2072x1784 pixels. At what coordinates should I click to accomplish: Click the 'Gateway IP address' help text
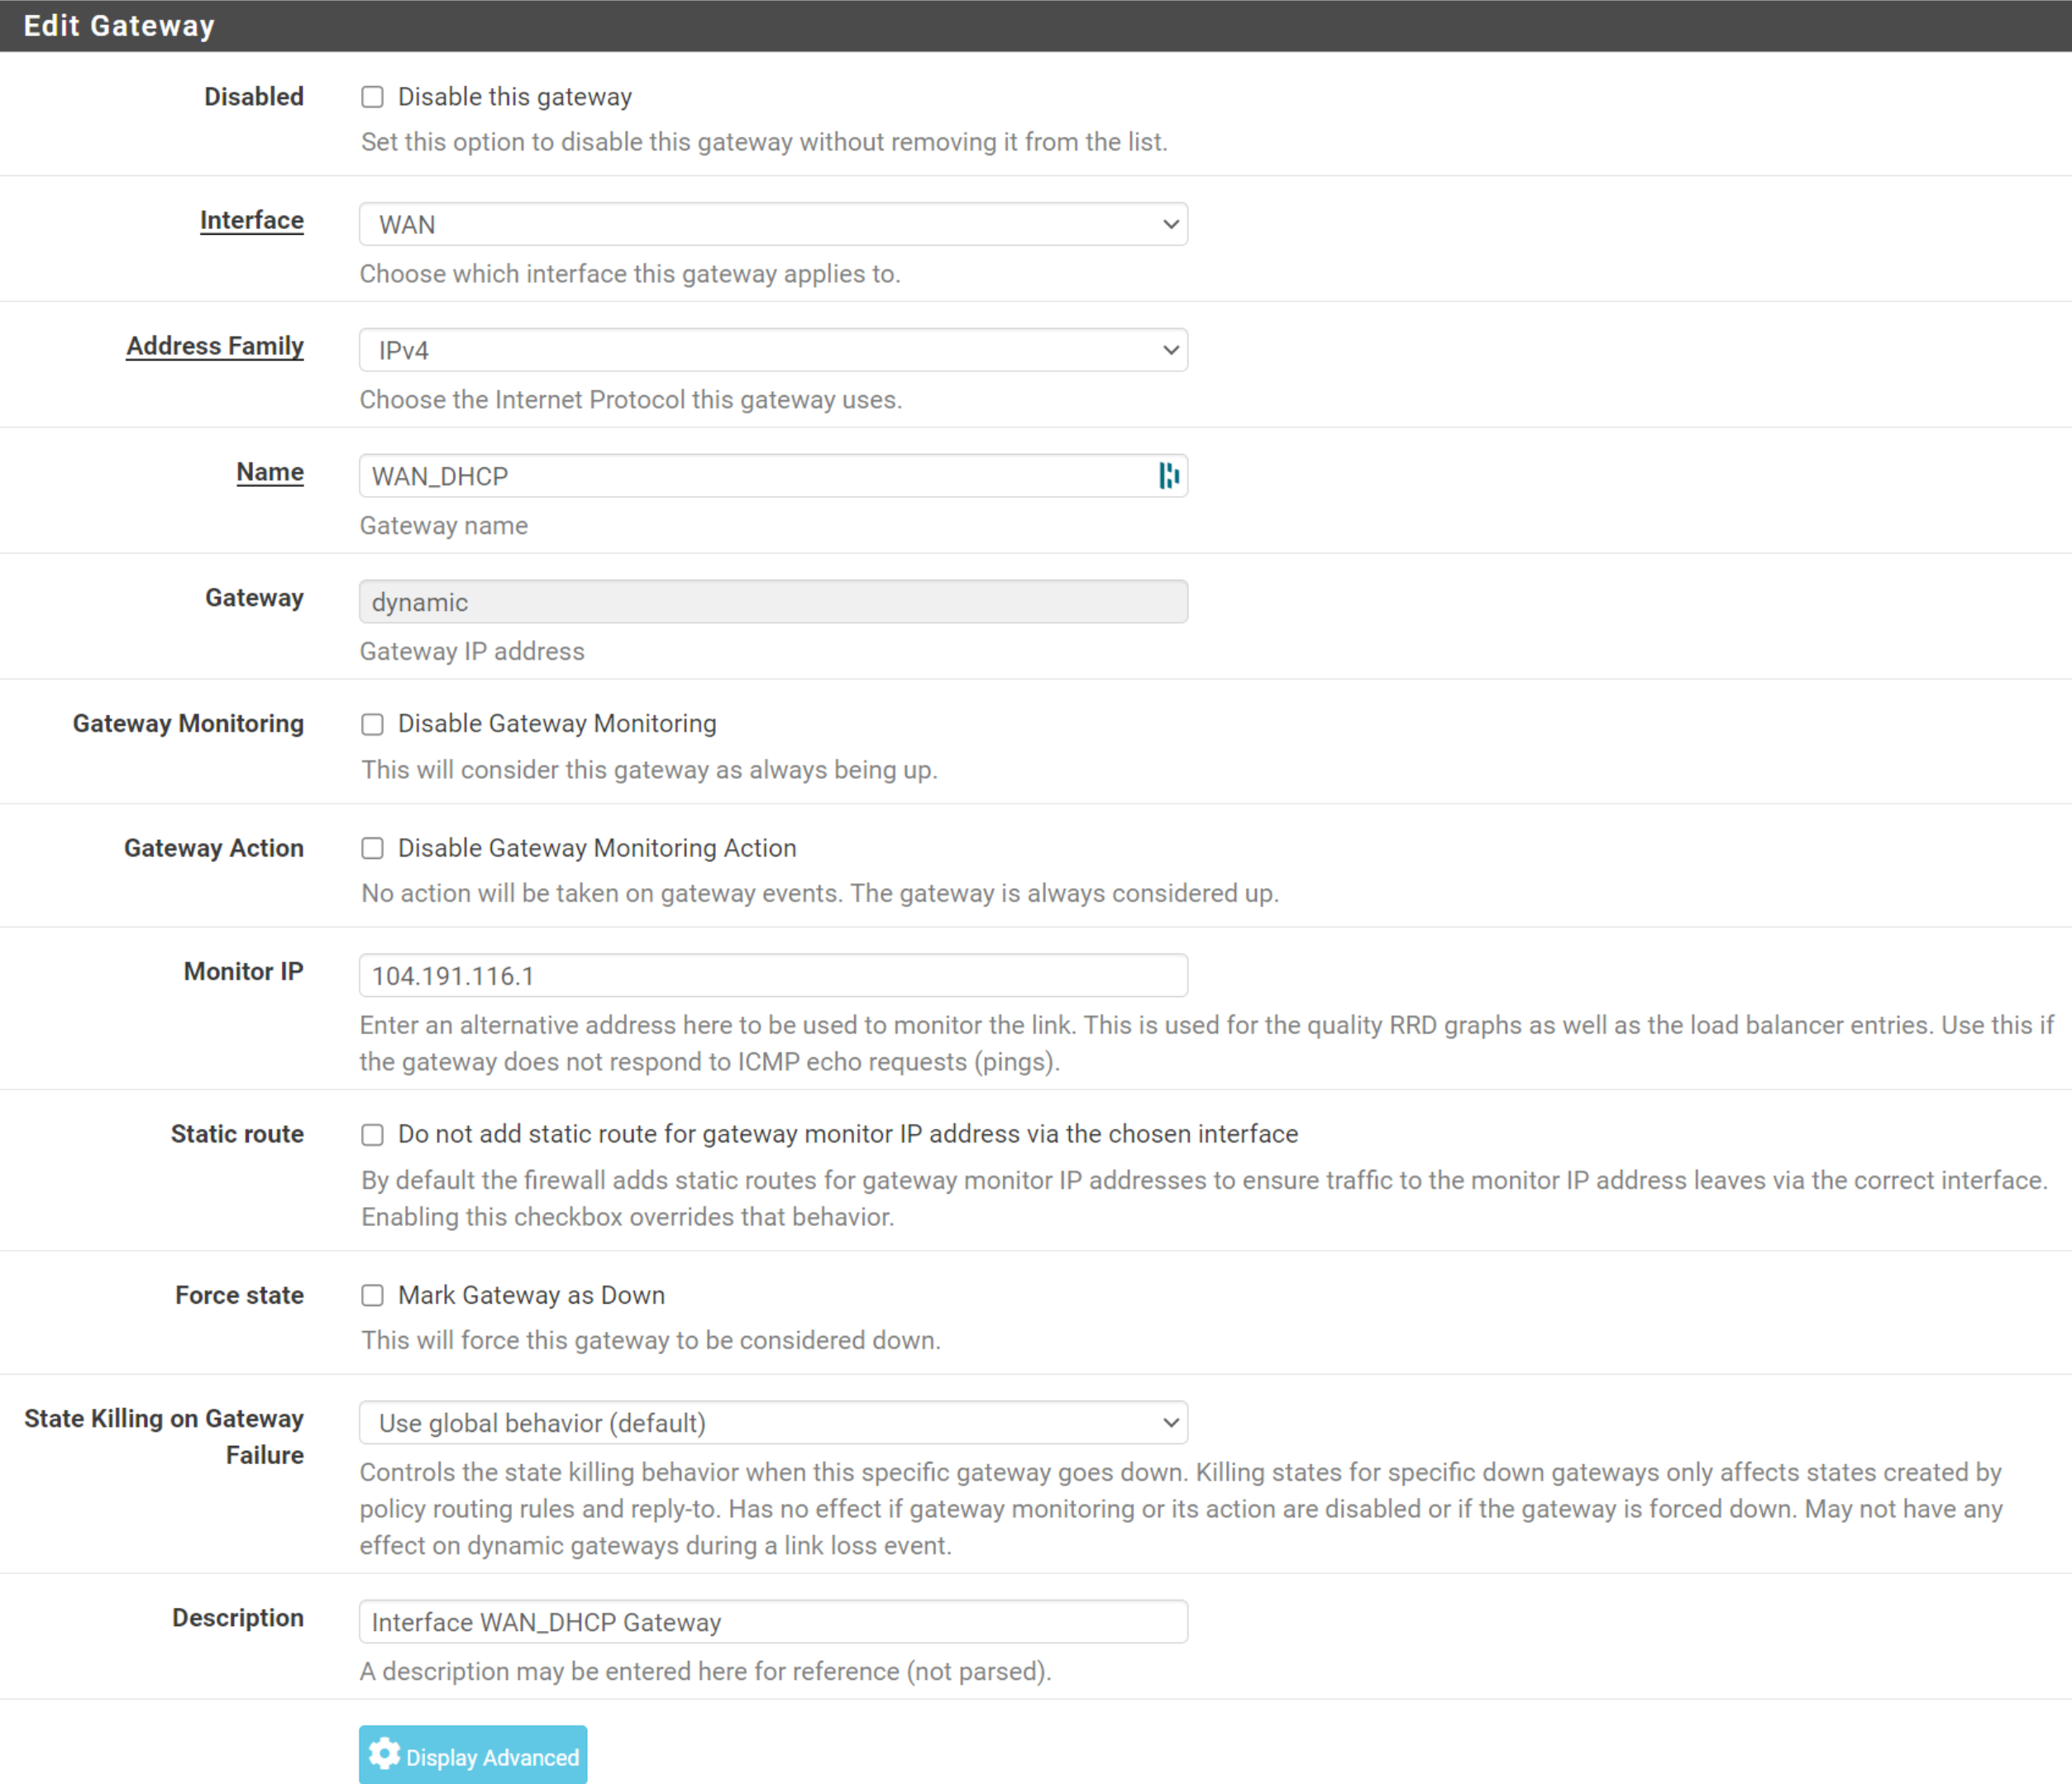(x=472, y=651)
